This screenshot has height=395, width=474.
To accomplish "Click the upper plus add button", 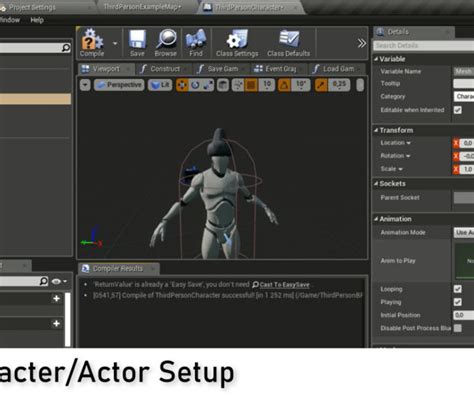I will tap(57, 299).
